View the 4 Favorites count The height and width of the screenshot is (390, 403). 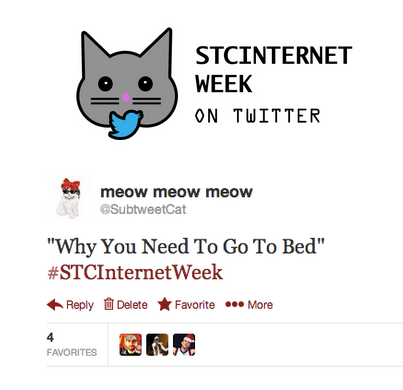pos(72,345)
